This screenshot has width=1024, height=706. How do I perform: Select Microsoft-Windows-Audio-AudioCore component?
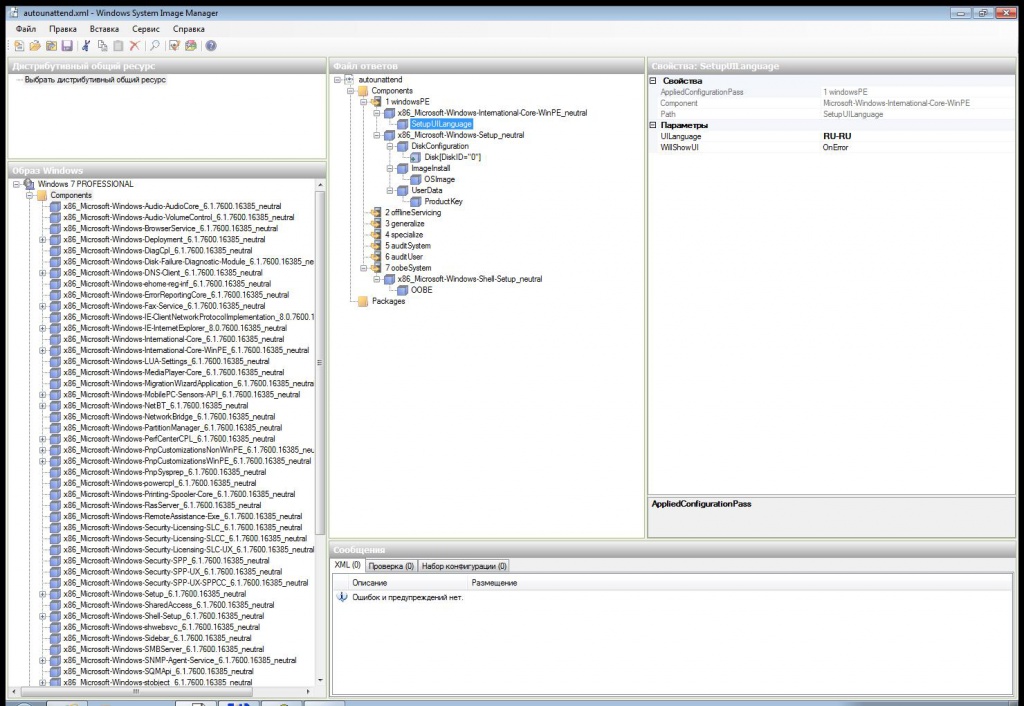(172, 206)
